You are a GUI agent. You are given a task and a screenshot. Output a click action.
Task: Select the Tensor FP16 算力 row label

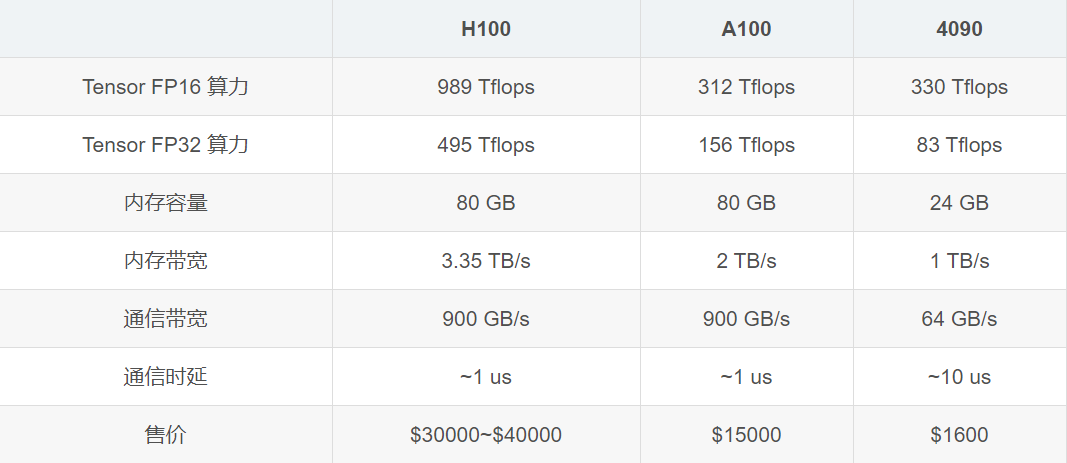[x=166, y=87]
